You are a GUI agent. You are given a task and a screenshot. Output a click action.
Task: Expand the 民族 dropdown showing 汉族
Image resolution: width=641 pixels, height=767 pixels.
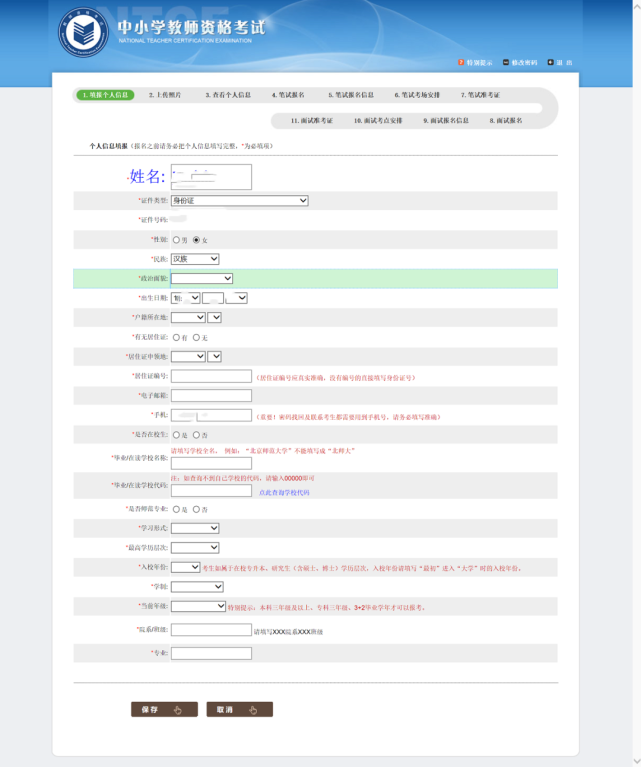[195, 259]
